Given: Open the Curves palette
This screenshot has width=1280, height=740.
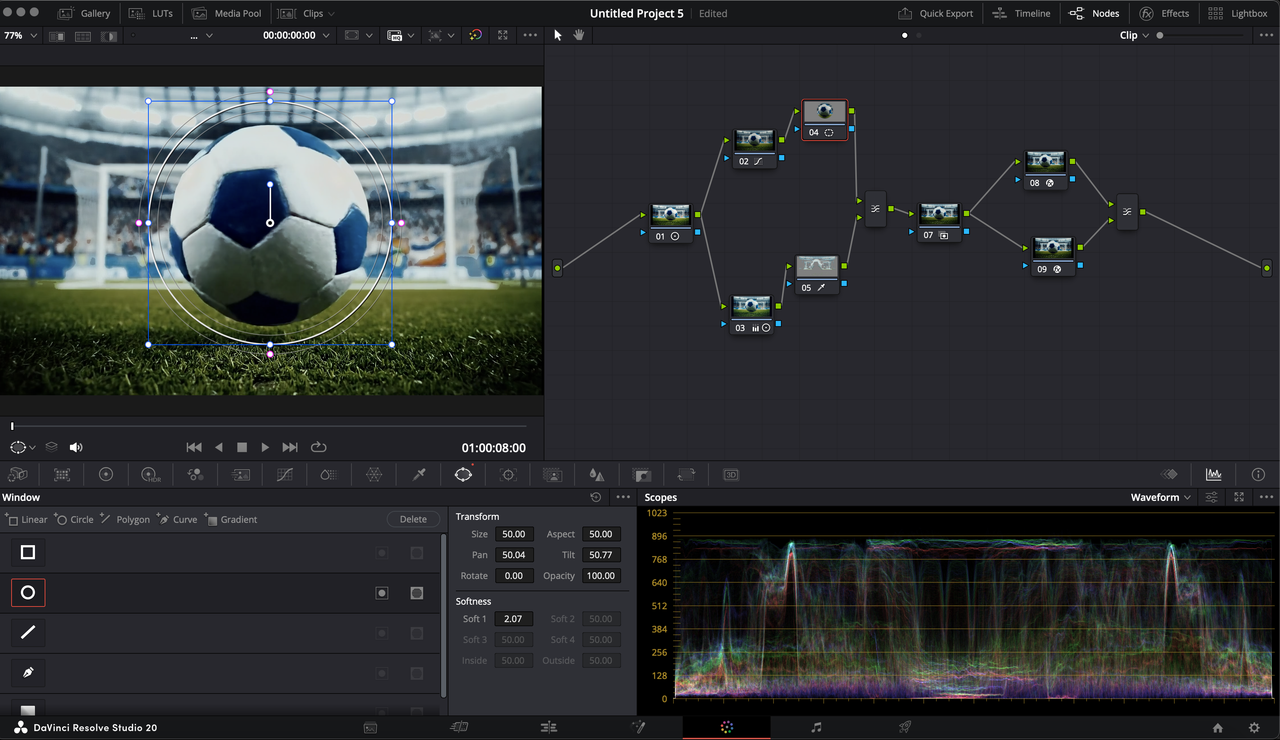Looking at the screenshot, I should [x=284, y=475].
